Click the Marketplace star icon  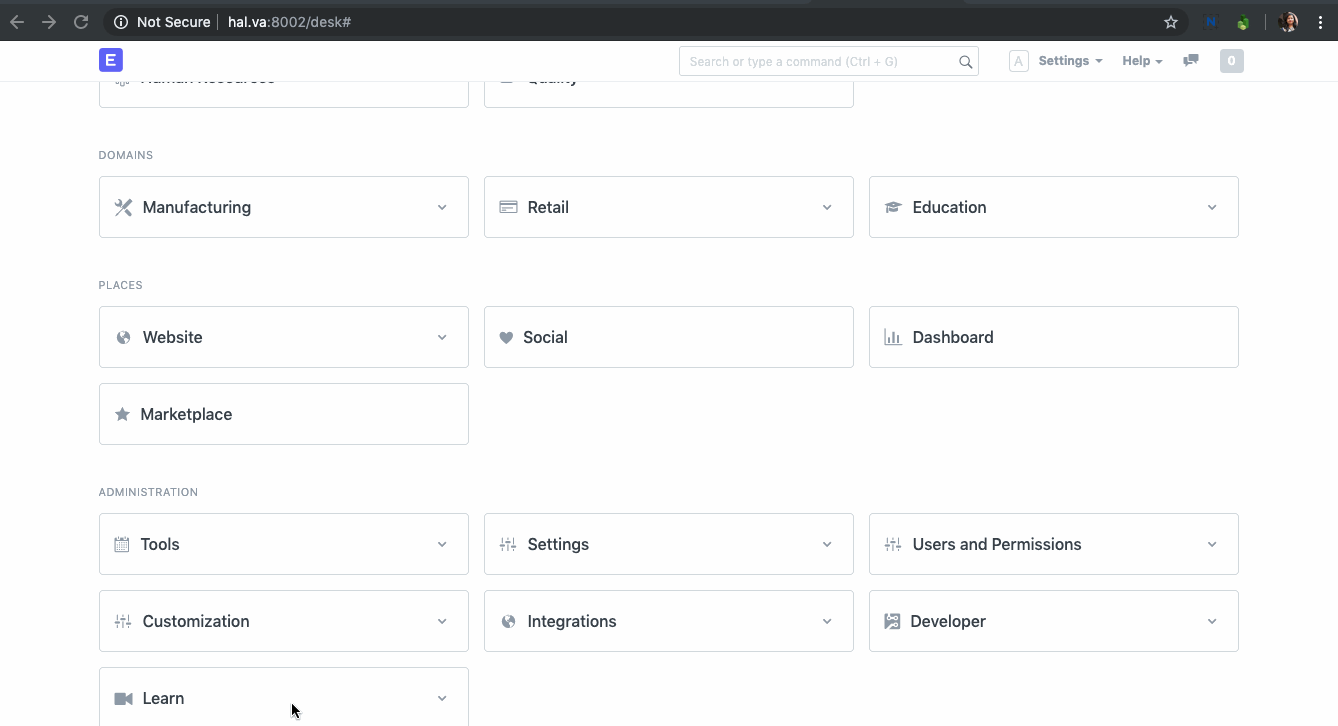coord(122,413)
